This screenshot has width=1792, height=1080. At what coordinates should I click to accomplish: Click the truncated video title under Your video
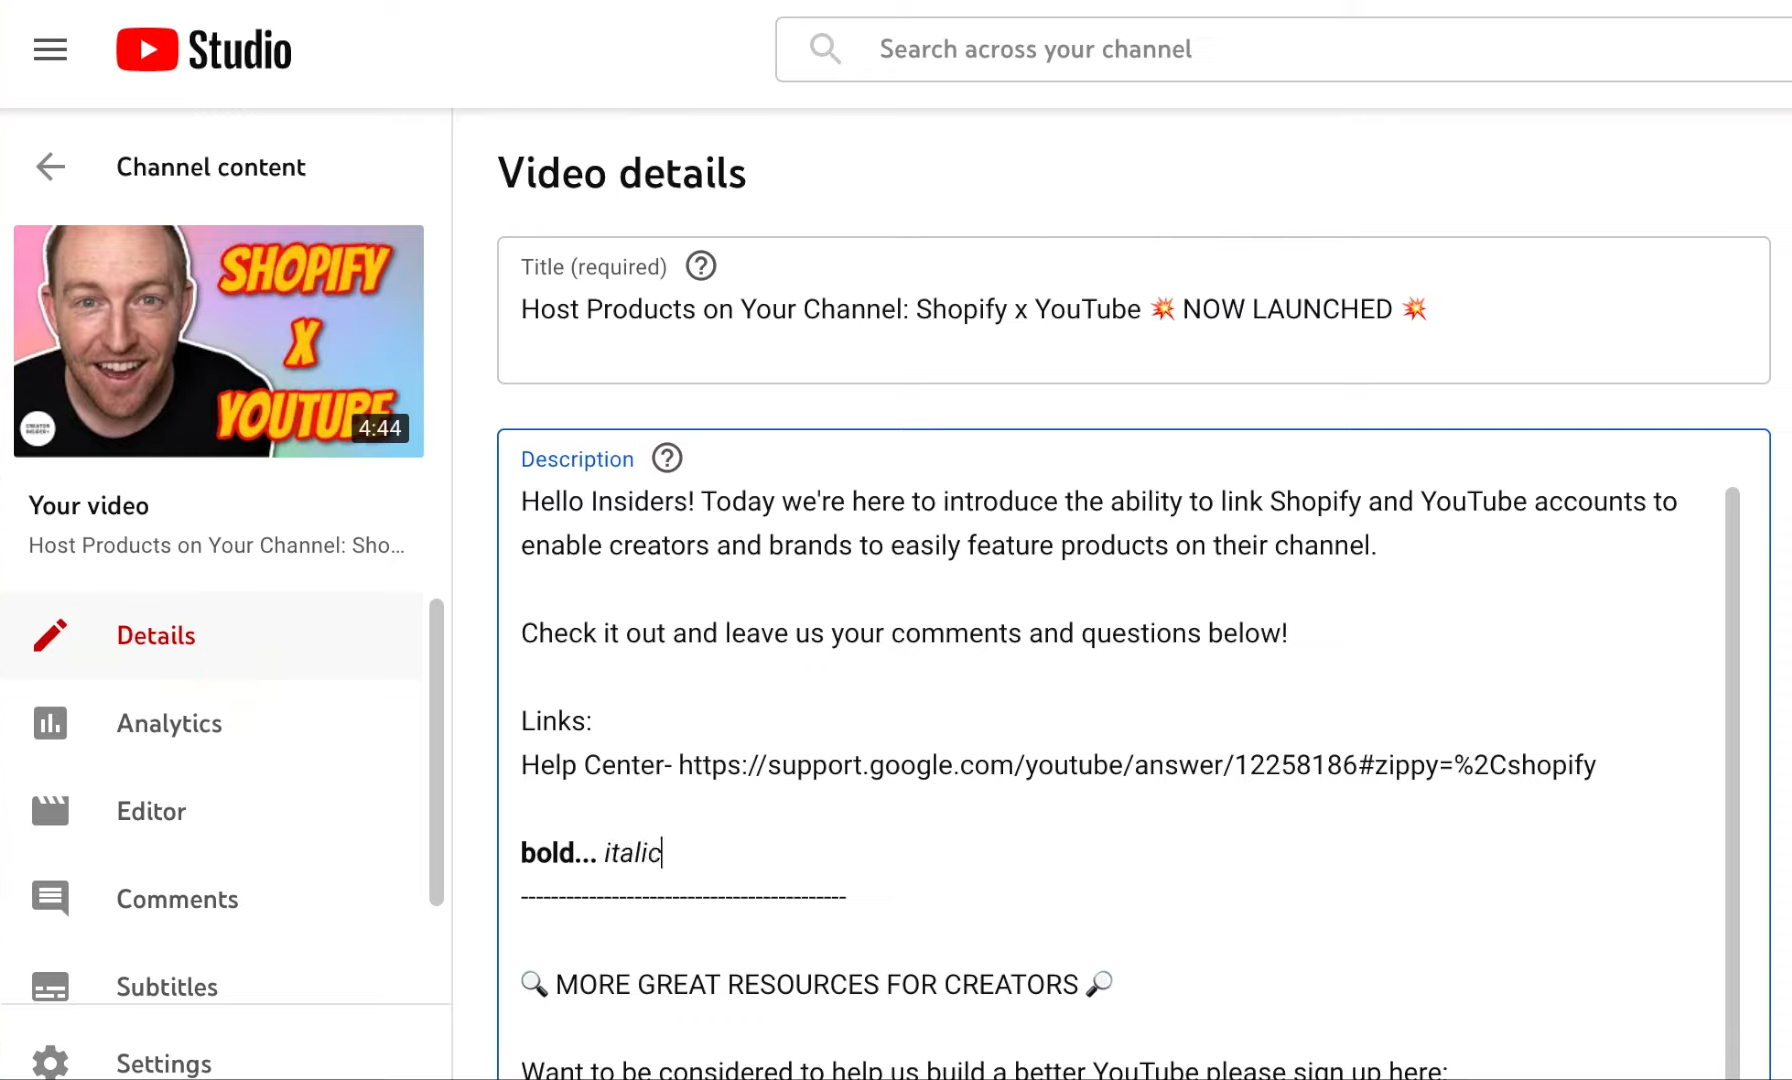[x=217, y=545]
